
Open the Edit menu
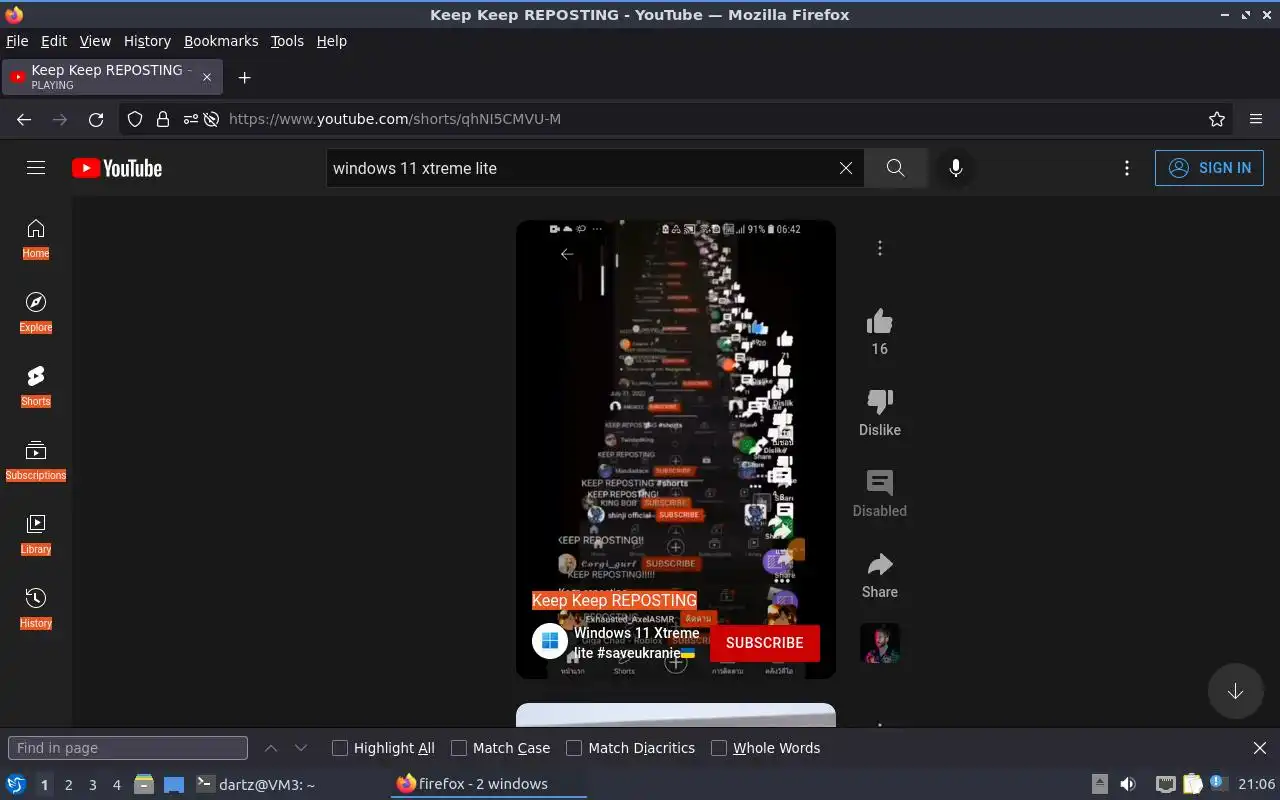click(x=54, y=41)
